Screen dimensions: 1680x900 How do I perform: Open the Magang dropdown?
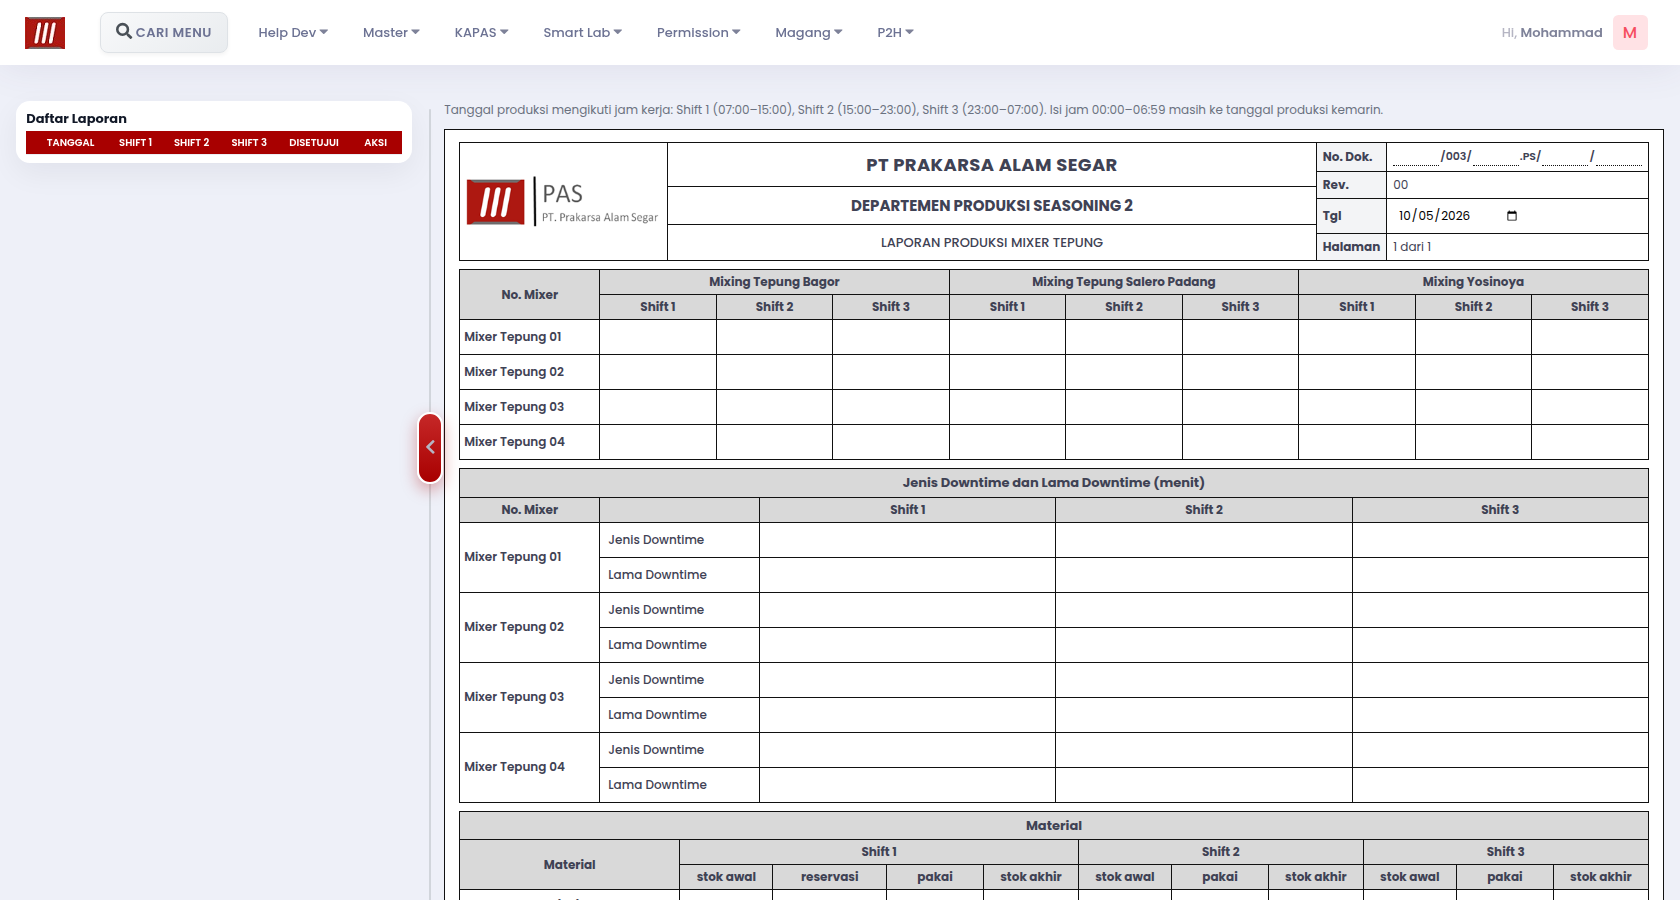click(808, 32)
